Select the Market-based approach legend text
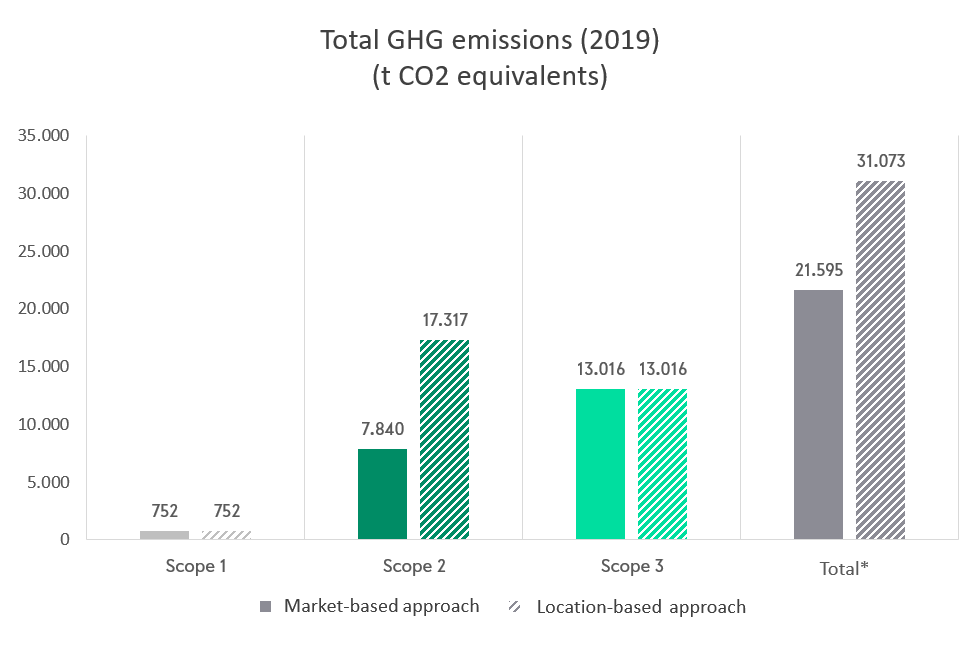This screenshot has width=980, height=646. [381, 606]
